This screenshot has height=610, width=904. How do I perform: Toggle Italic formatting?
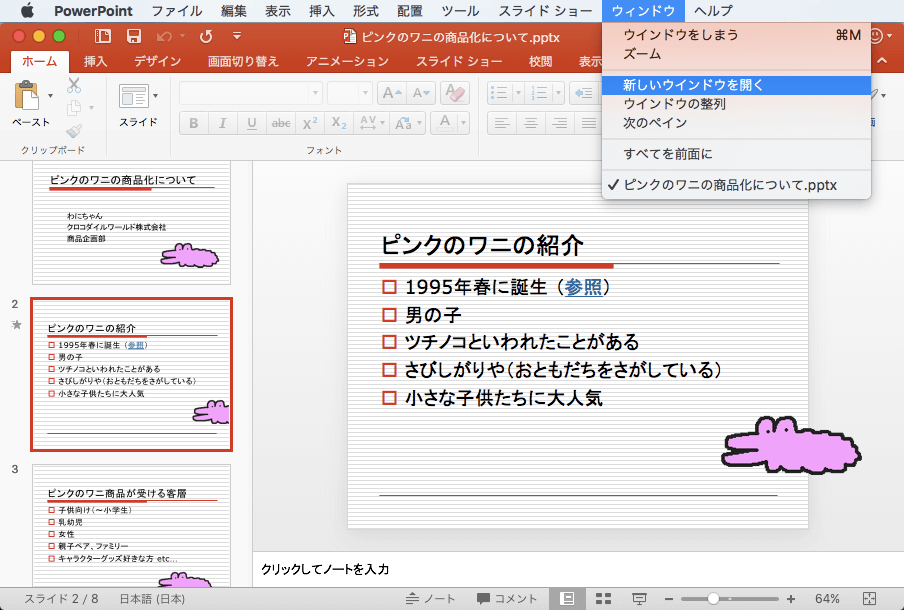pos(223,123)
